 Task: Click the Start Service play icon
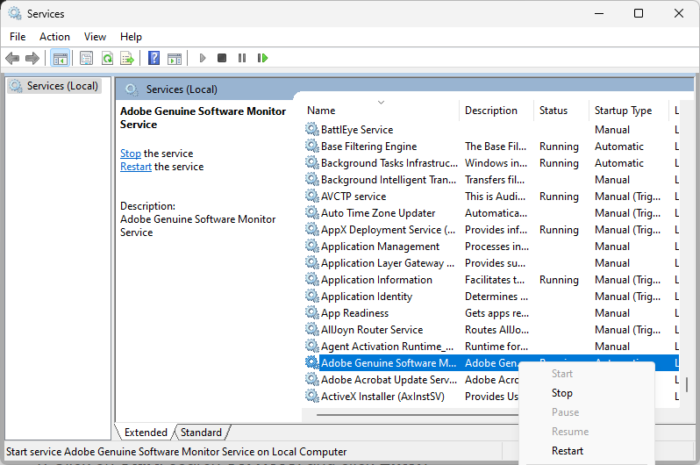click(x=202, y=58)
